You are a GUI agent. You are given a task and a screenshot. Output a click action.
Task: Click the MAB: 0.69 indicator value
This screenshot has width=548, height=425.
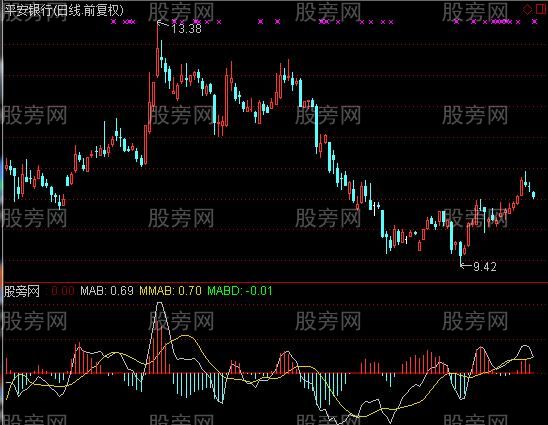coord(107,291)
